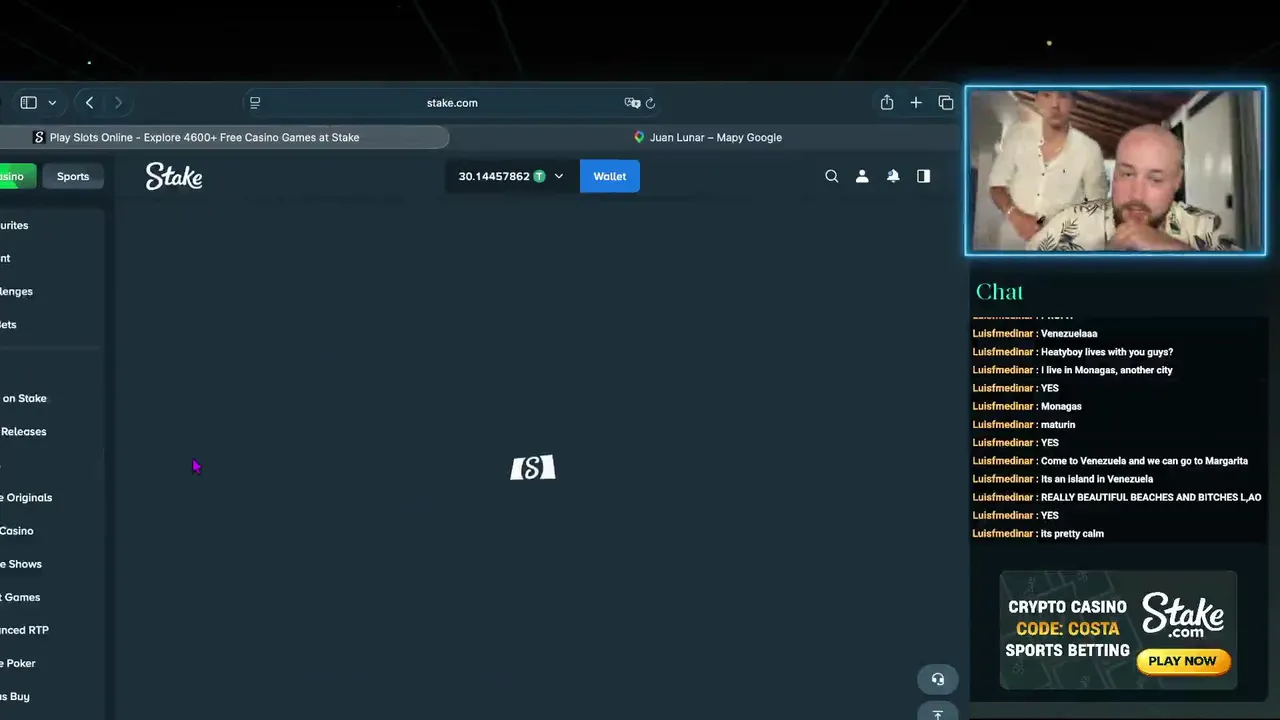This screenshot has width=1280, height=720.
Task: Open Stake Poker sidebar entry
Action: [18, 663]
